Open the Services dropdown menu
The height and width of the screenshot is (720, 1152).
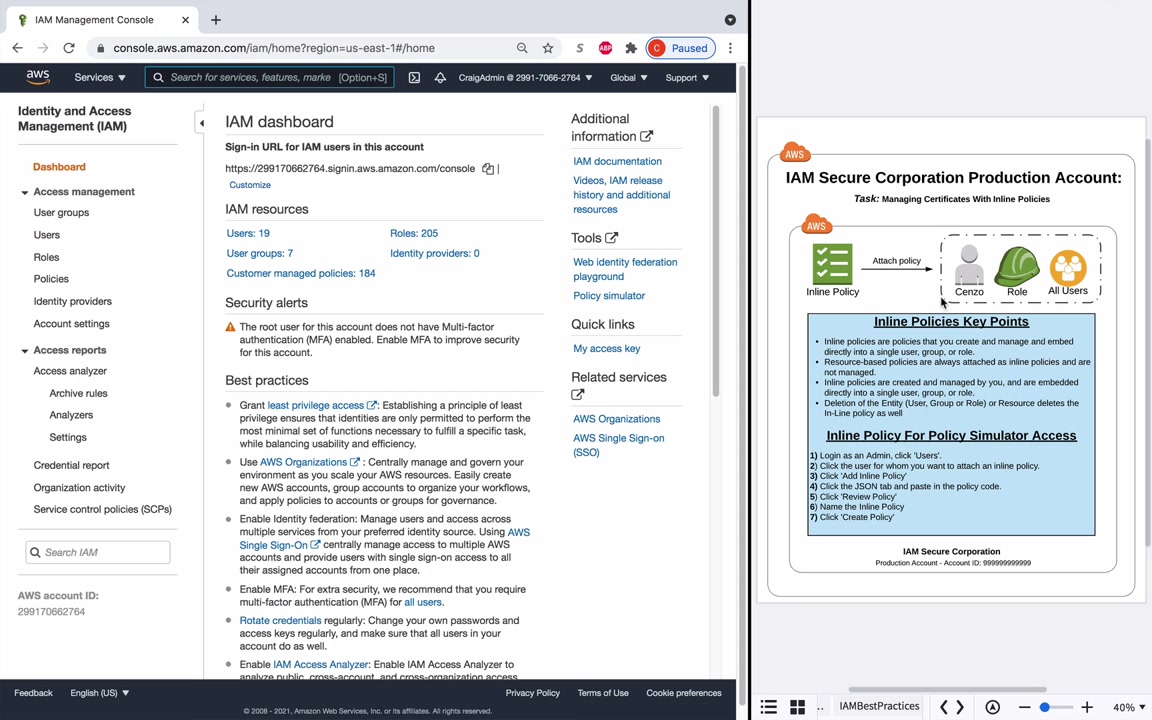[x=100, y=77]
